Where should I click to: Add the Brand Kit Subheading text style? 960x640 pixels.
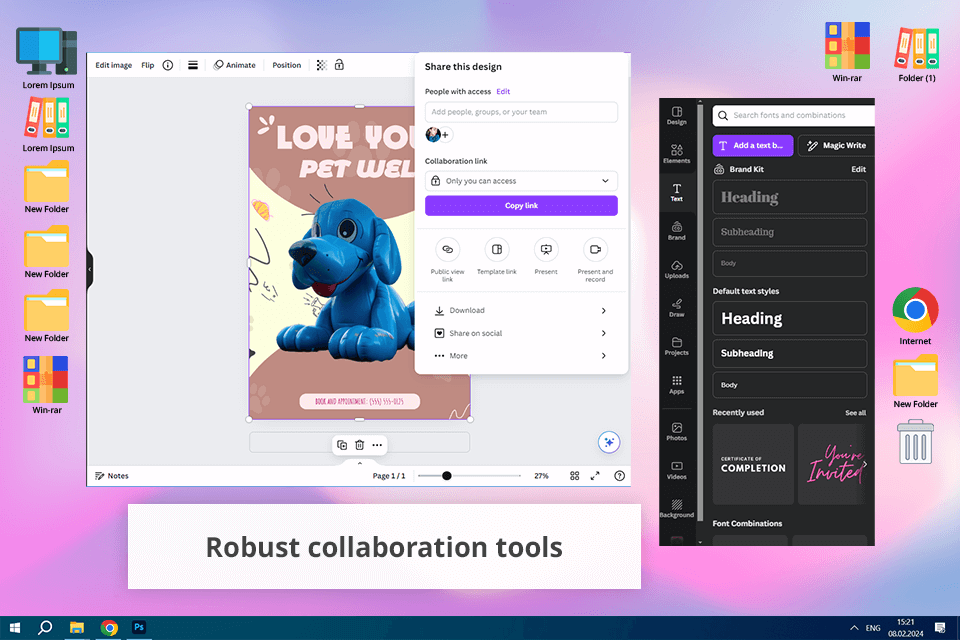[x=790, y=232]
